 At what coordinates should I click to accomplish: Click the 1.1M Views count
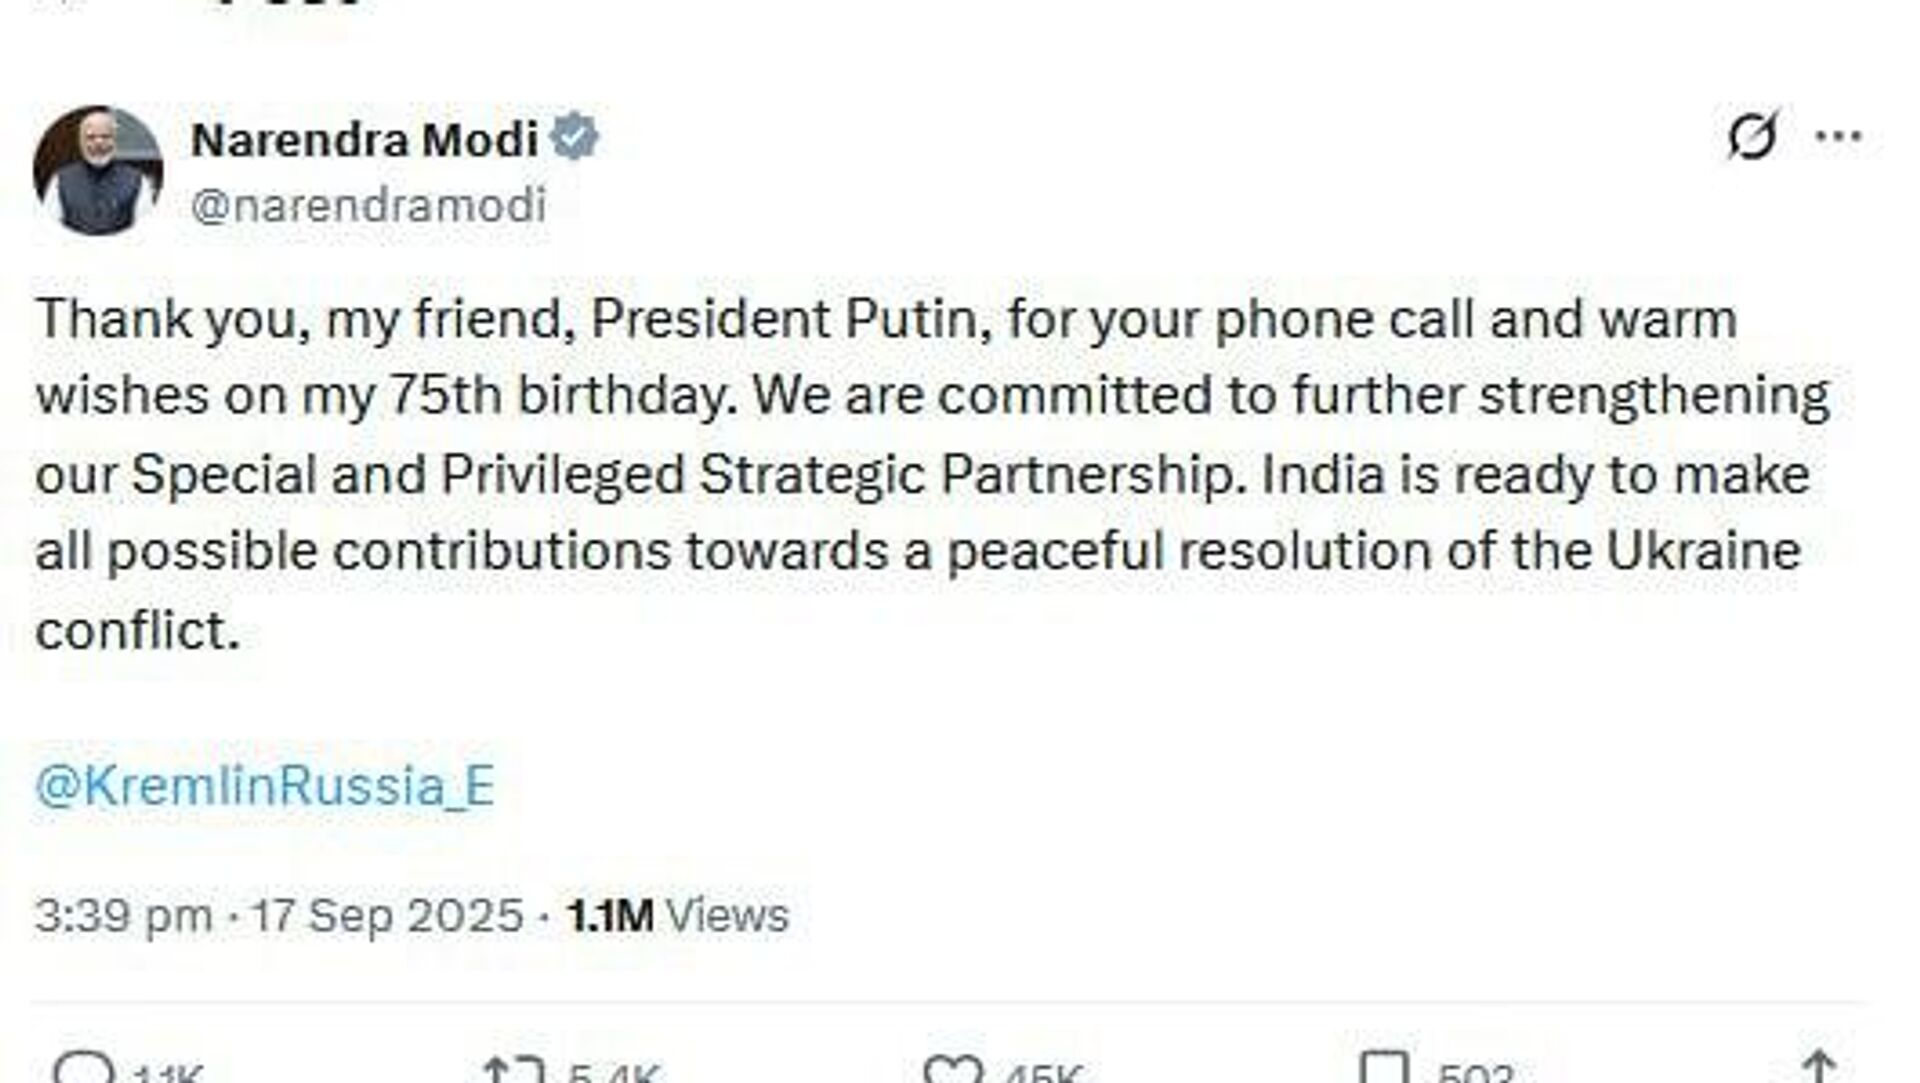[678, 916]
